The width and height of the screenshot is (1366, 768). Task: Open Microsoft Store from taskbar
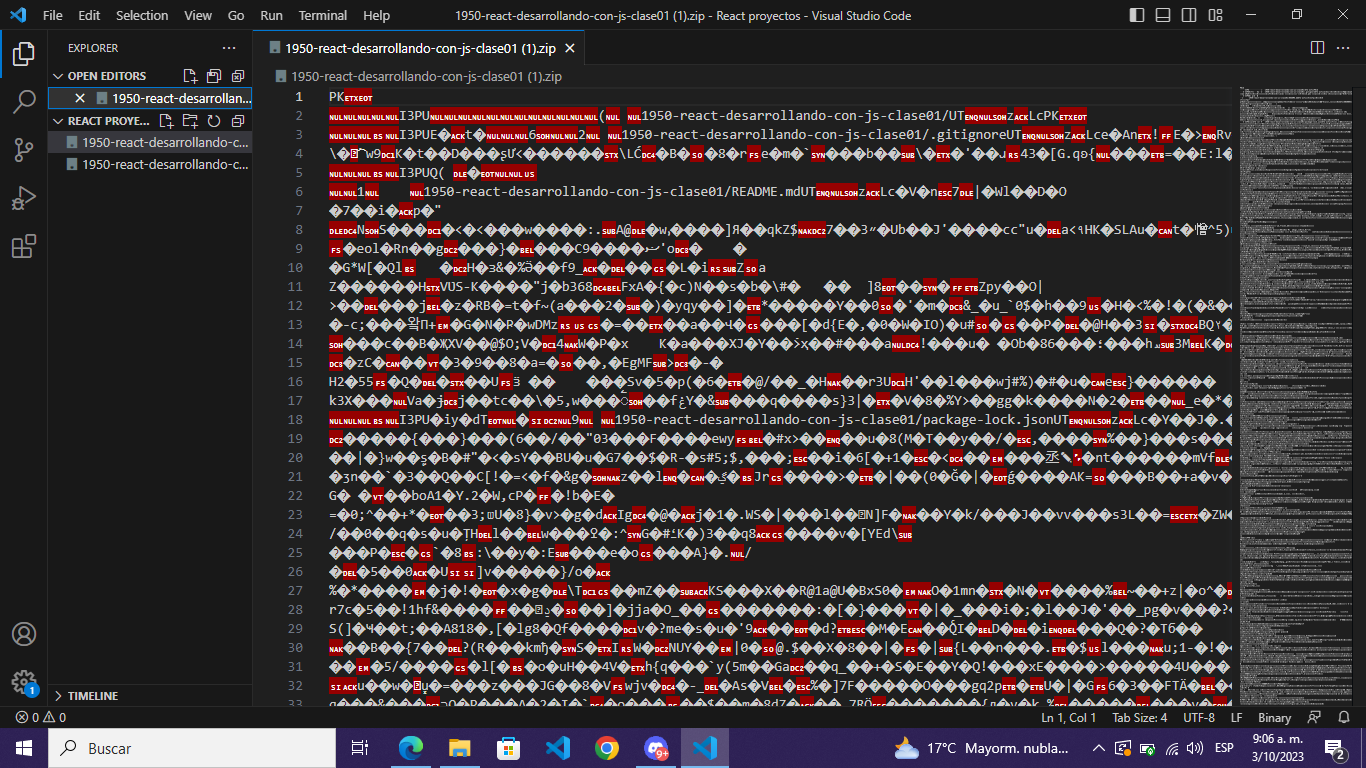tap(509, 748)
